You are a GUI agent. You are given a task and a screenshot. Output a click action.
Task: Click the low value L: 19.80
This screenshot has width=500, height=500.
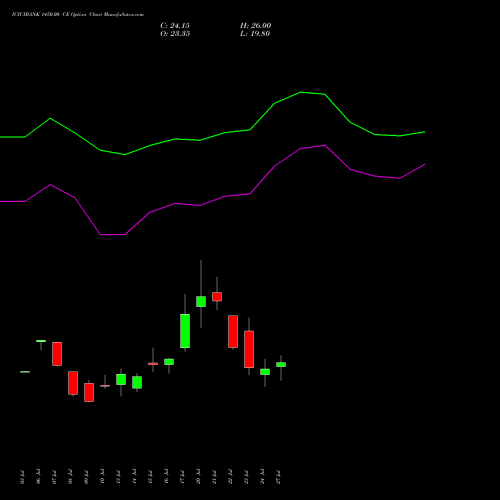pyautogui.click(x=255, y=34)
